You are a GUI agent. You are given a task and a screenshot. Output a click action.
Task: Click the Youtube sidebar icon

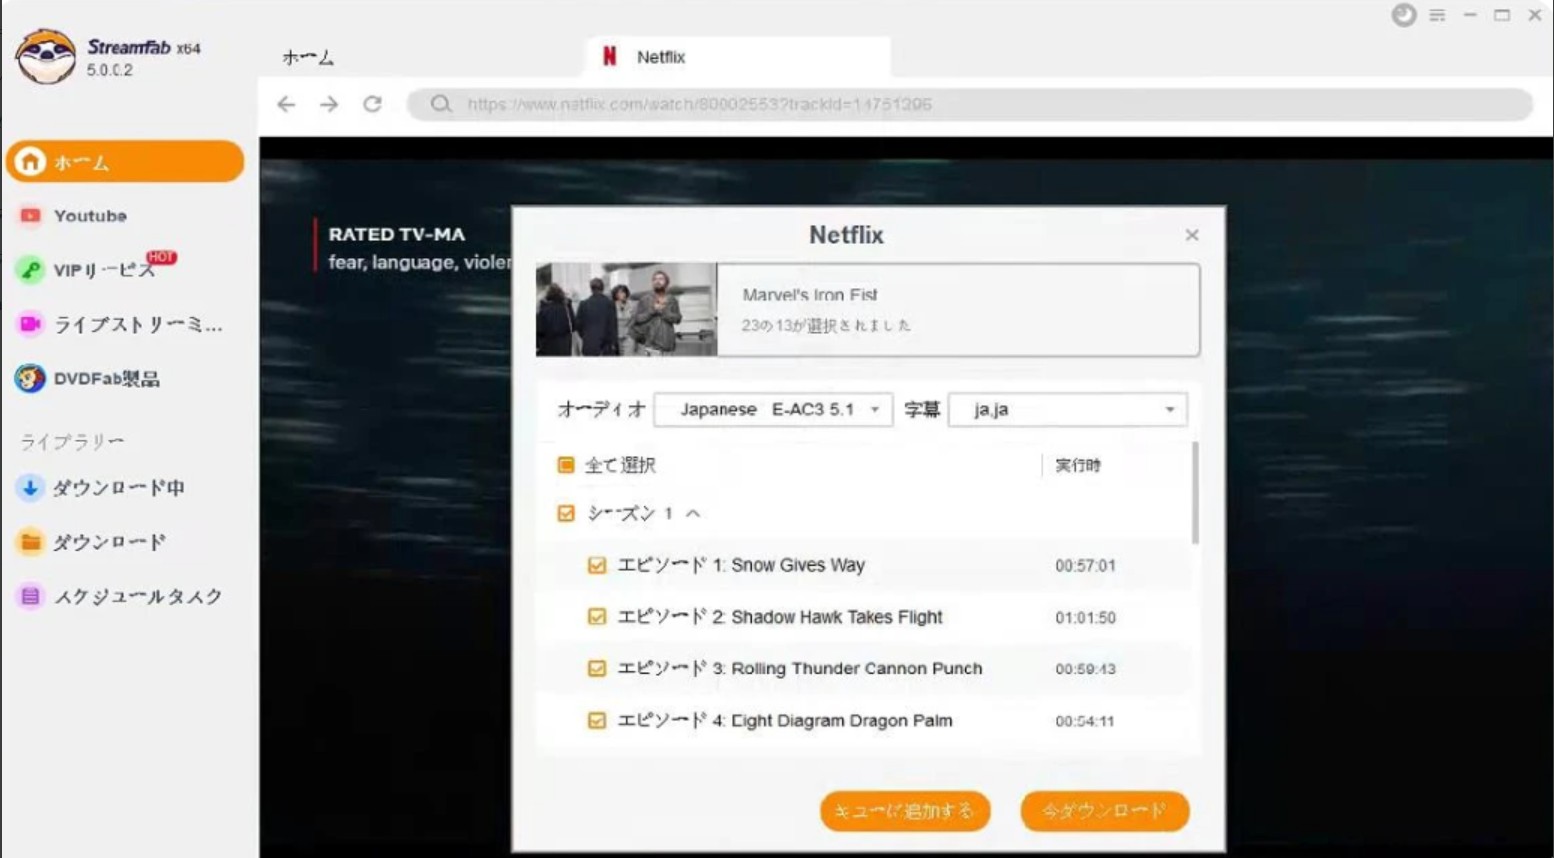30,216
